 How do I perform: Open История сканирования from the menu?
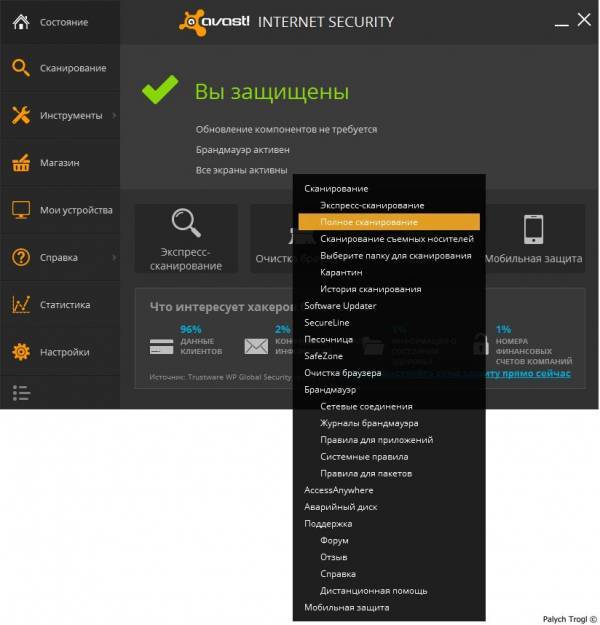371,289
